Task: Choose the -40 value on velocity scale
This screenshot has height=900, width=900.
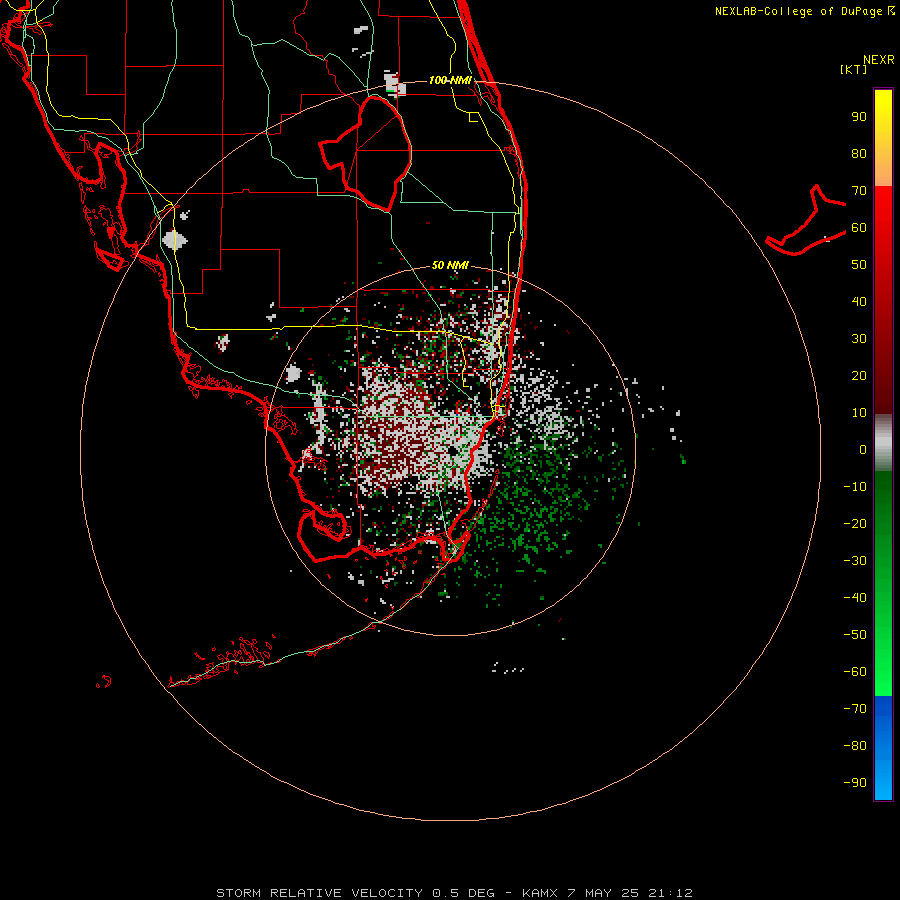Action: pos(855,598)
